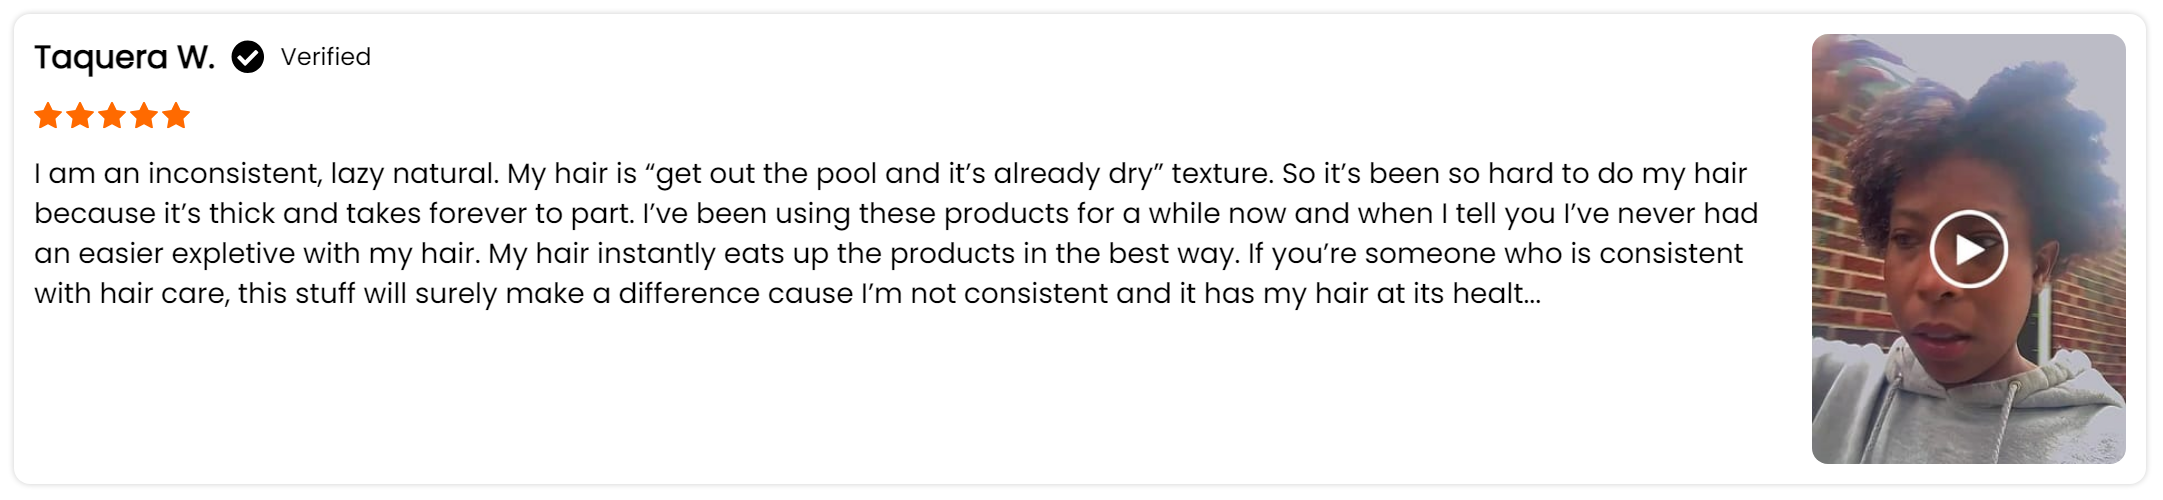Click the gray hoodie area of the thumbnail
Image resolution: width=2163 pixels, height=500 pixels.
click(x=1960, y=420)
